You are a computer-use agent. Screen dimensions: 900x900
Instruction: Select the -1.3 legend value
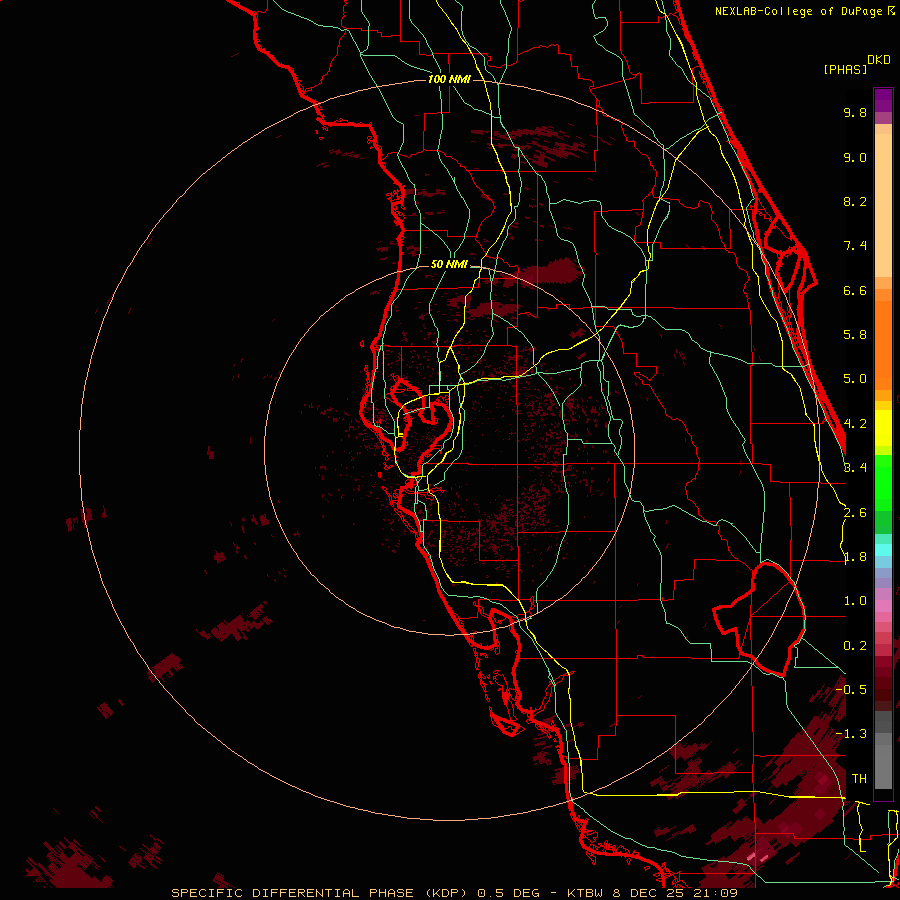[851, 734]
